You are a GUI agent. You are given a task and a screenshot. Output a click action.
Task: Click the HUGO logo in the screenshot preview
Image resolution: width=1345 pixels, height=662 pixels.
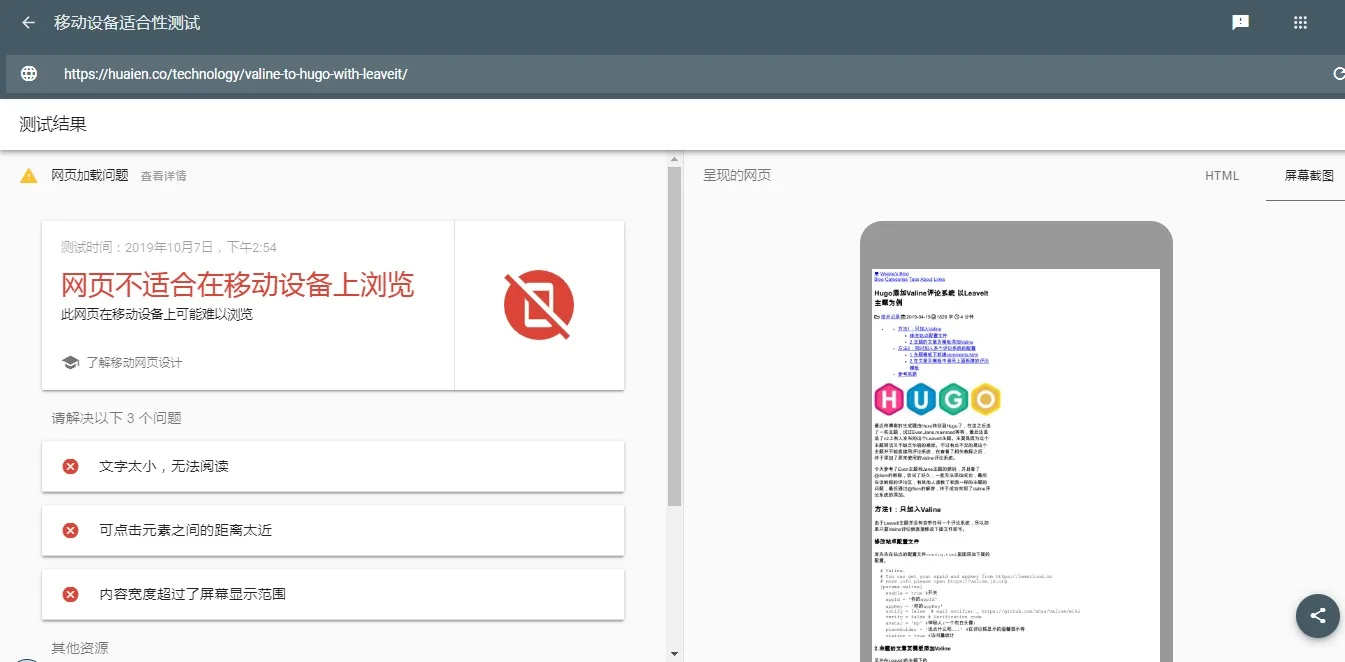938,399
